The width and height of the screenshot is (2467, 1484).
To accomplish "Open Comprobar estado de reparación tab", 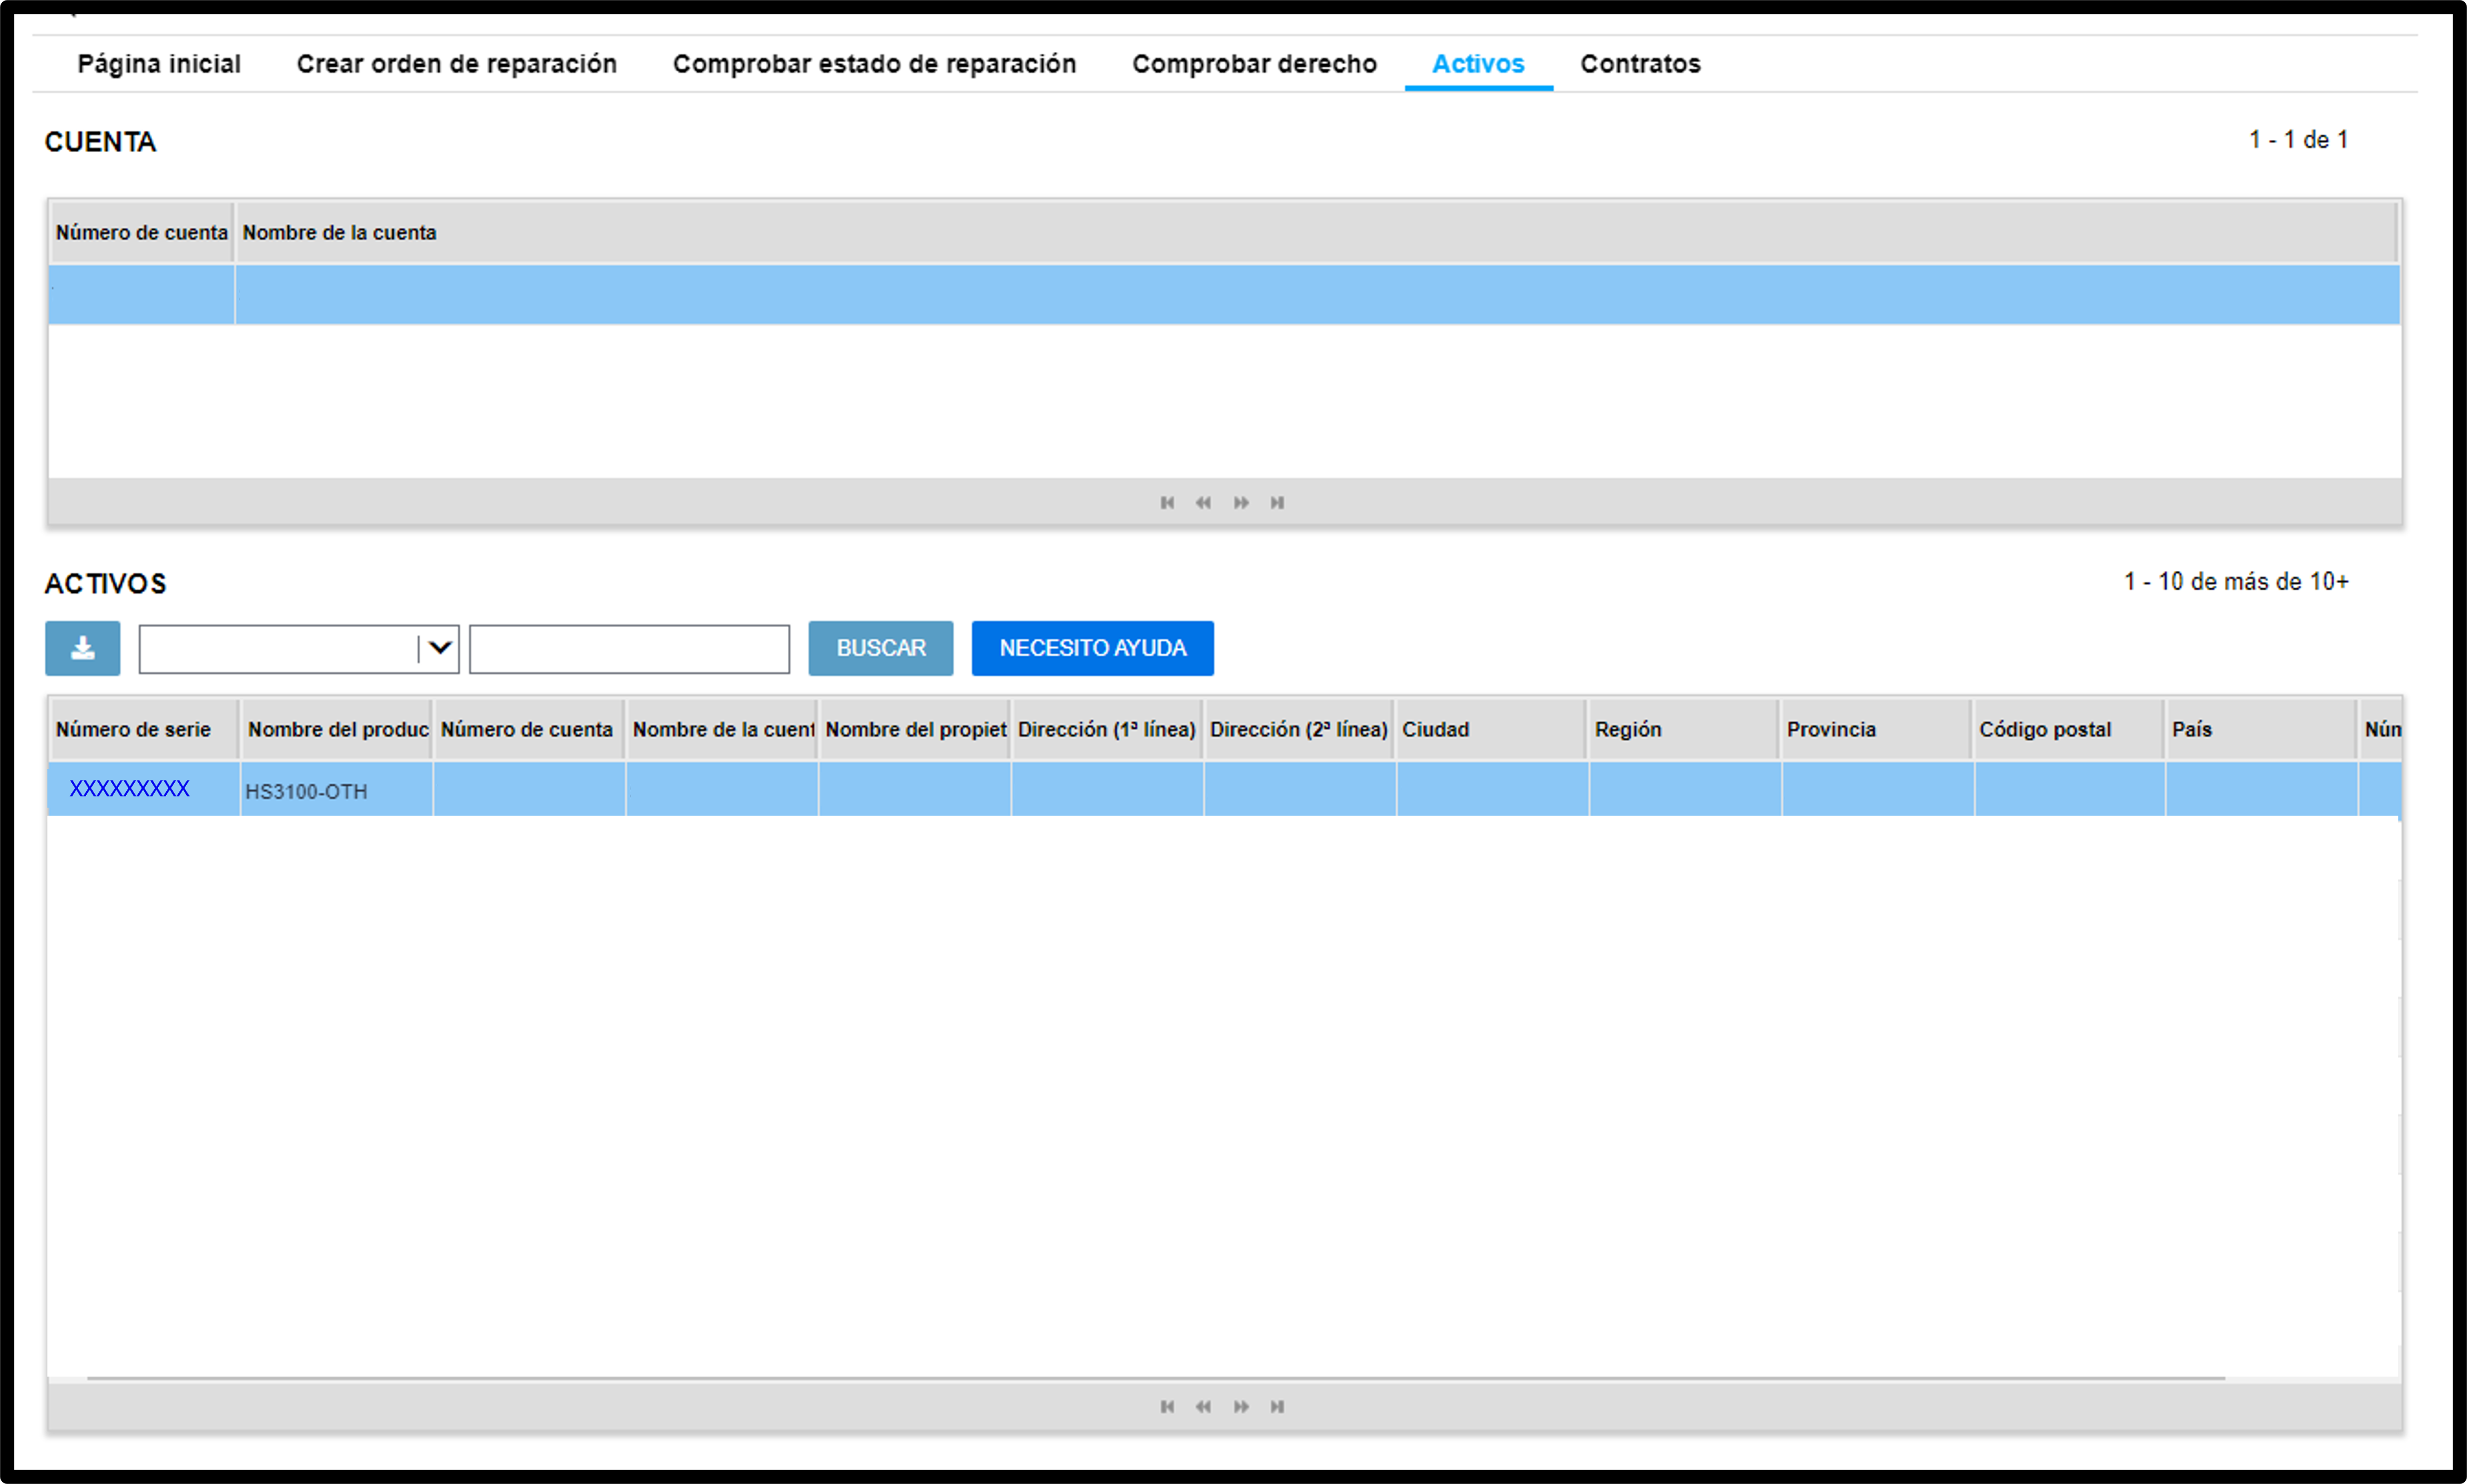I will pos(874,64).
